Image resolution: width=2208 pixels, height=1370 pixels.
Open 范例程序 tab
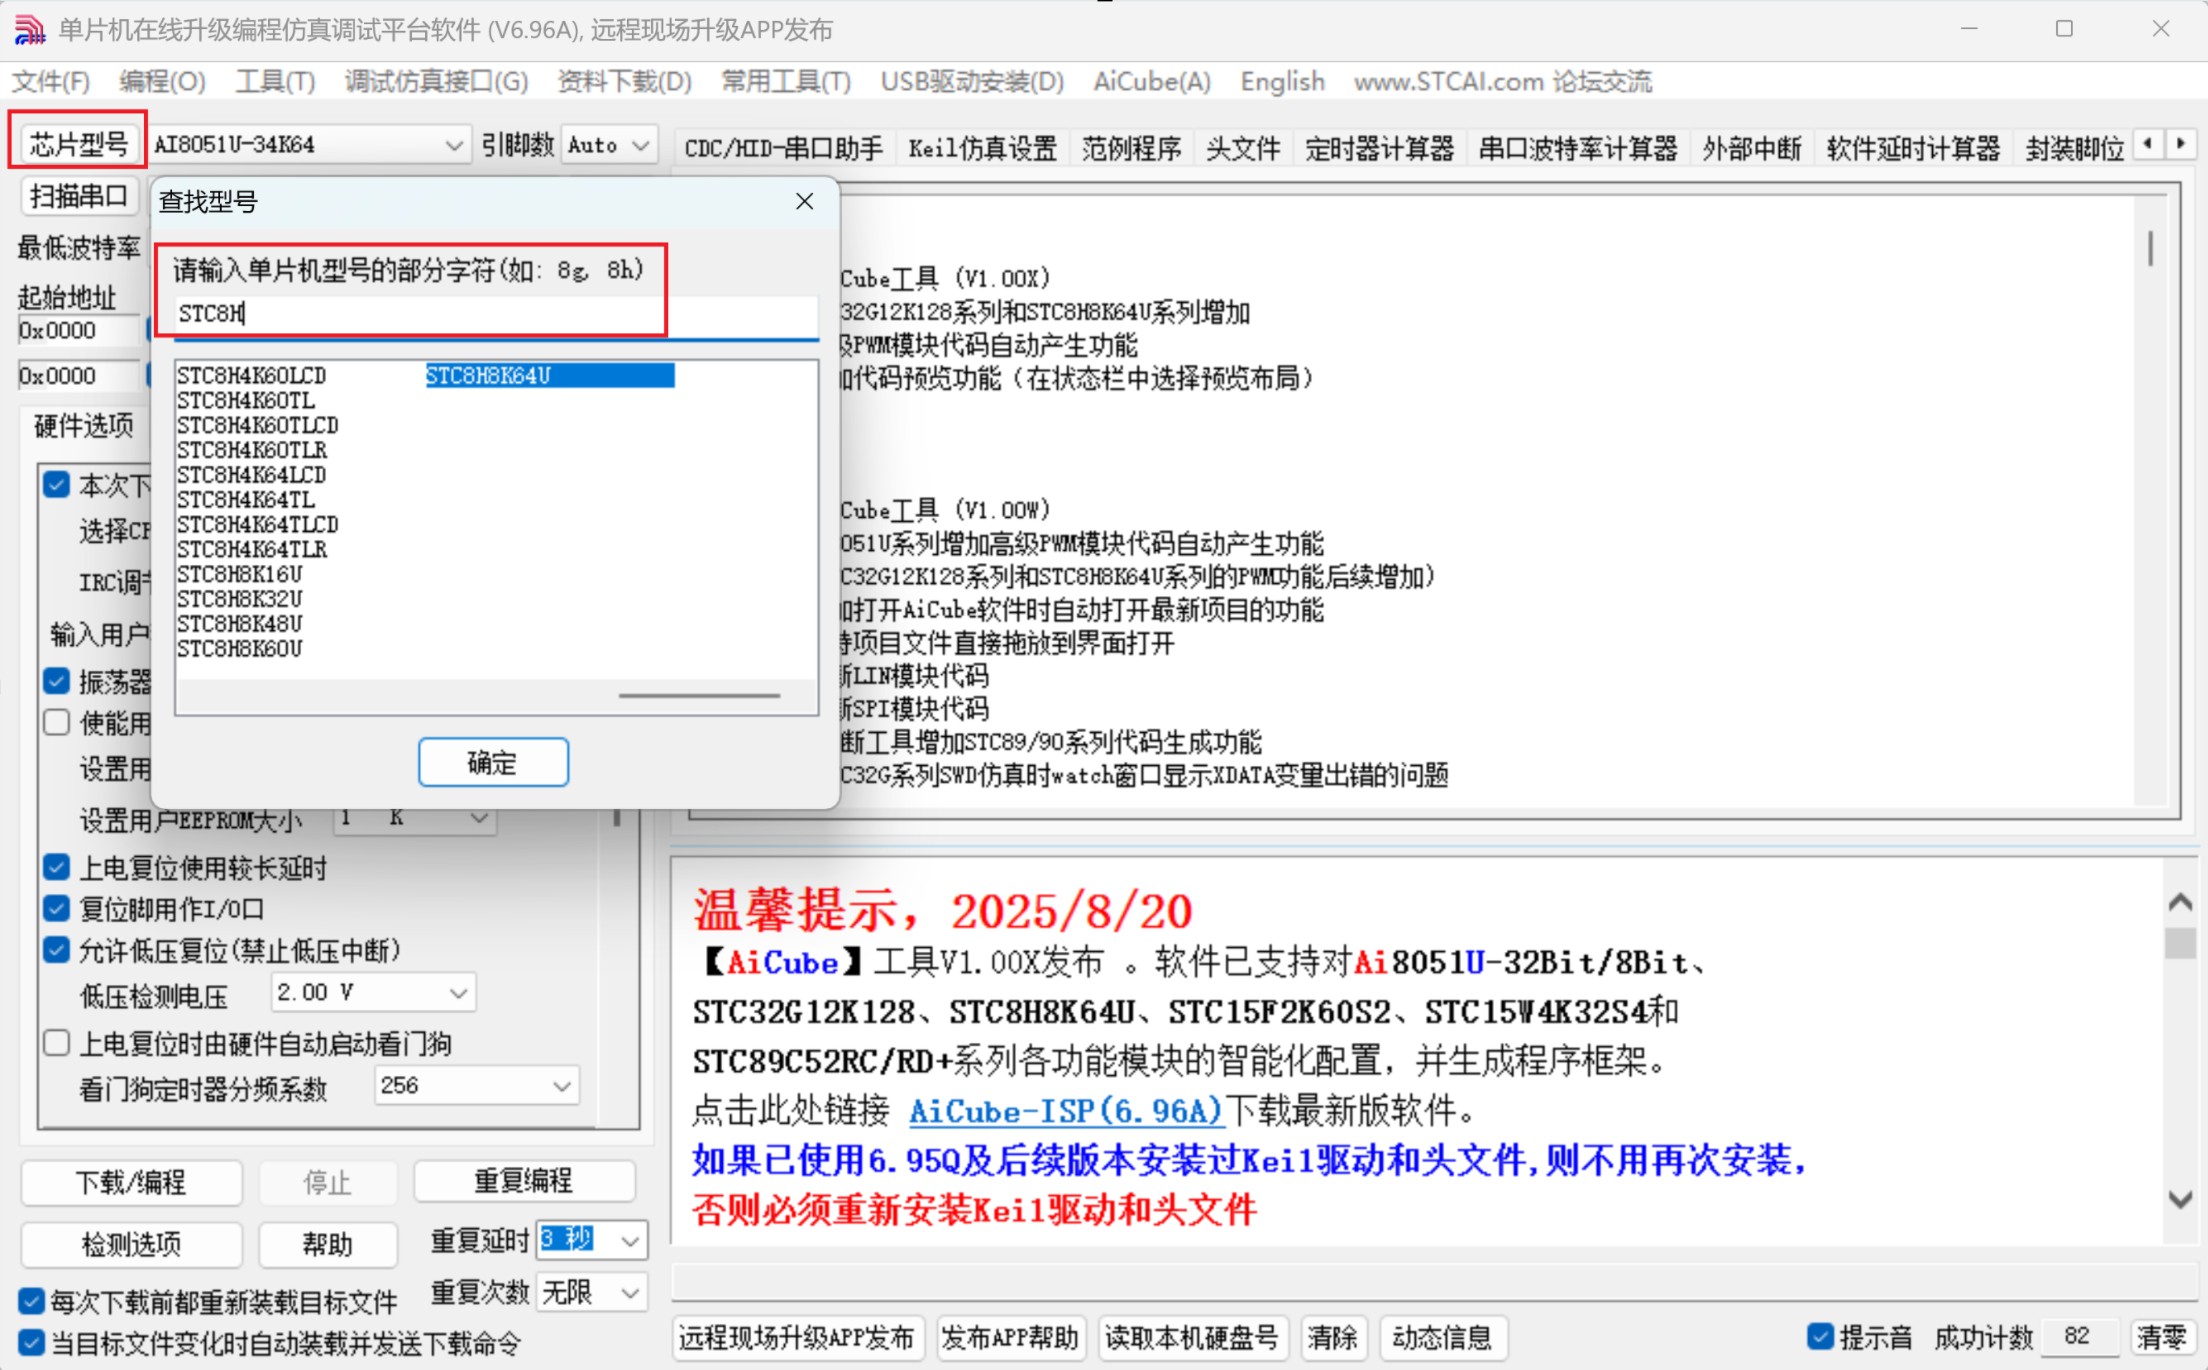[x=1131, y=148]
